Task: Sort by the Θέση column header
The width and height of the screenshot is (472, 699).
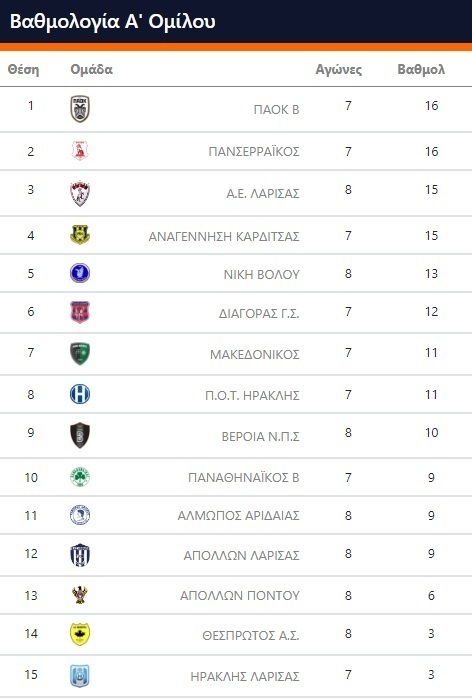Action: (x=23, y=70)
